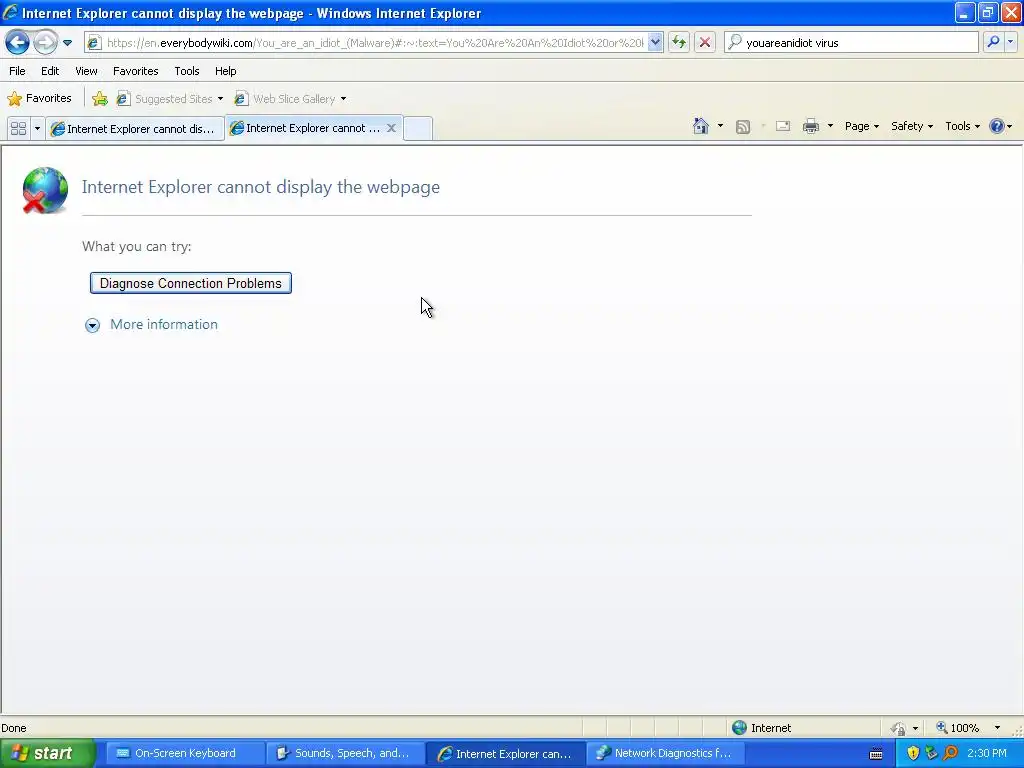Image resolution: width=1024 pixels, height=768 pixels.
Task: Click the IE logo in title bar
Action: [x=10, y=12]
